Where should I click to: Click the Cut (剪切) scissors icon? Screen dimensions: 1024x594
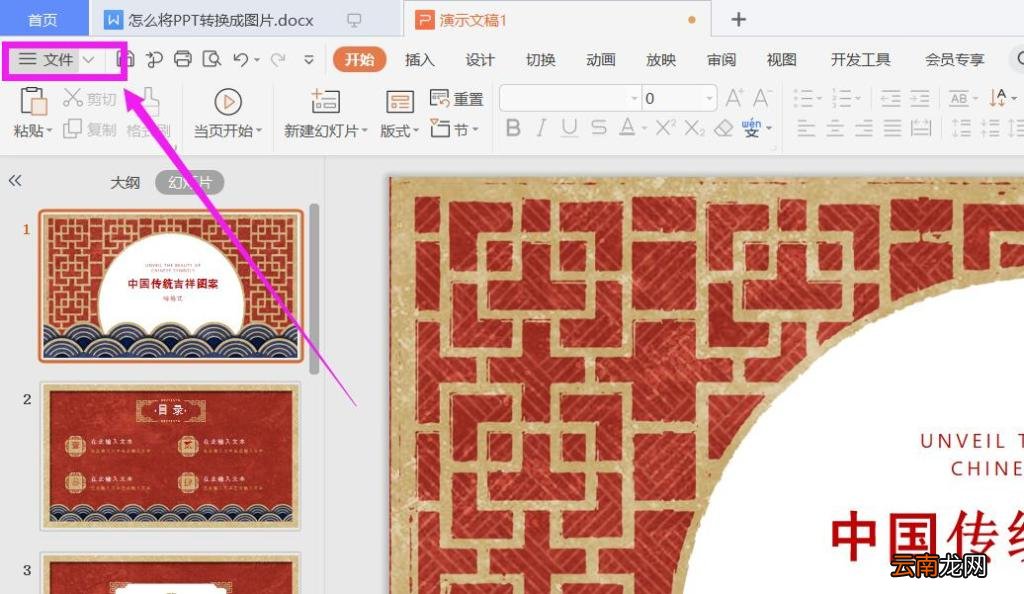click(72, 98)
